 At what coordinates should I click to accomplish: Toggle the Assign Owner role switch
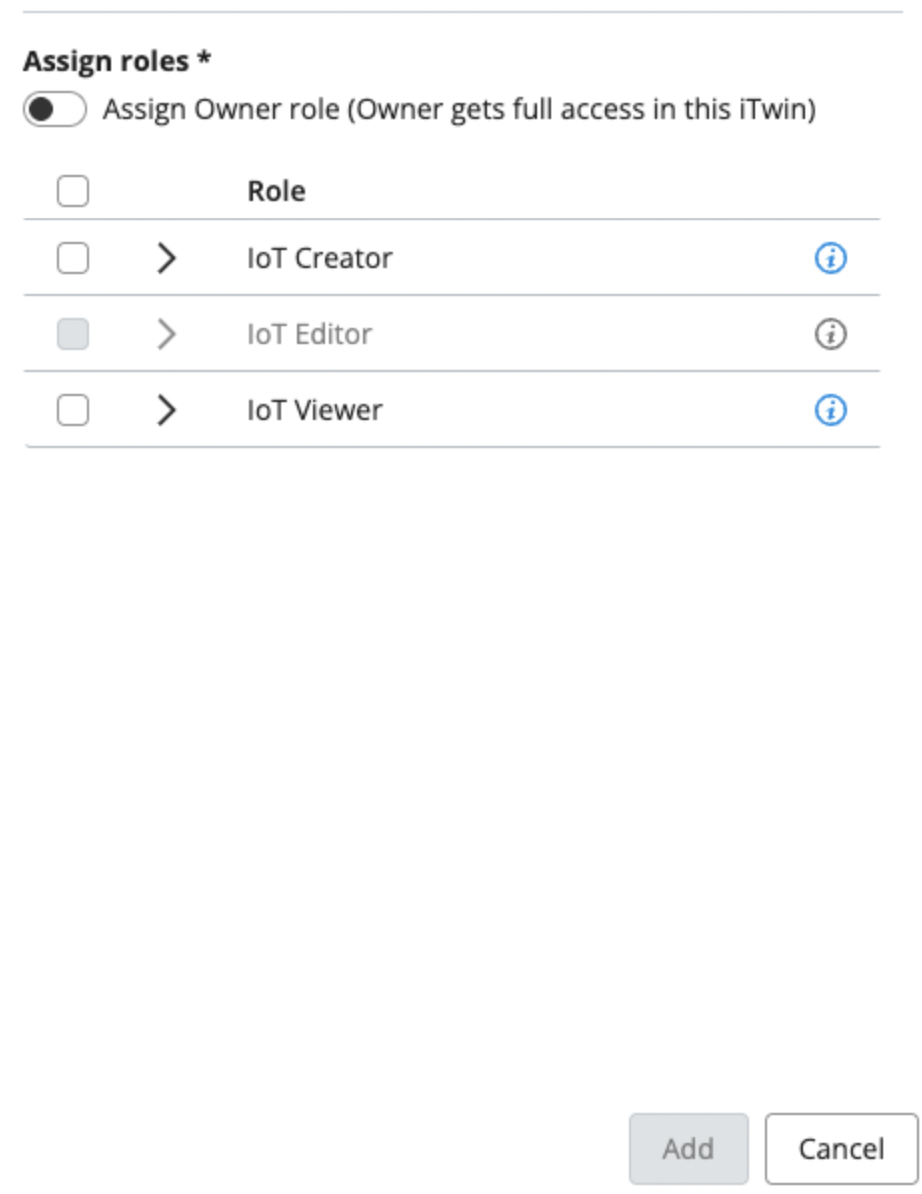click(56, 109)
